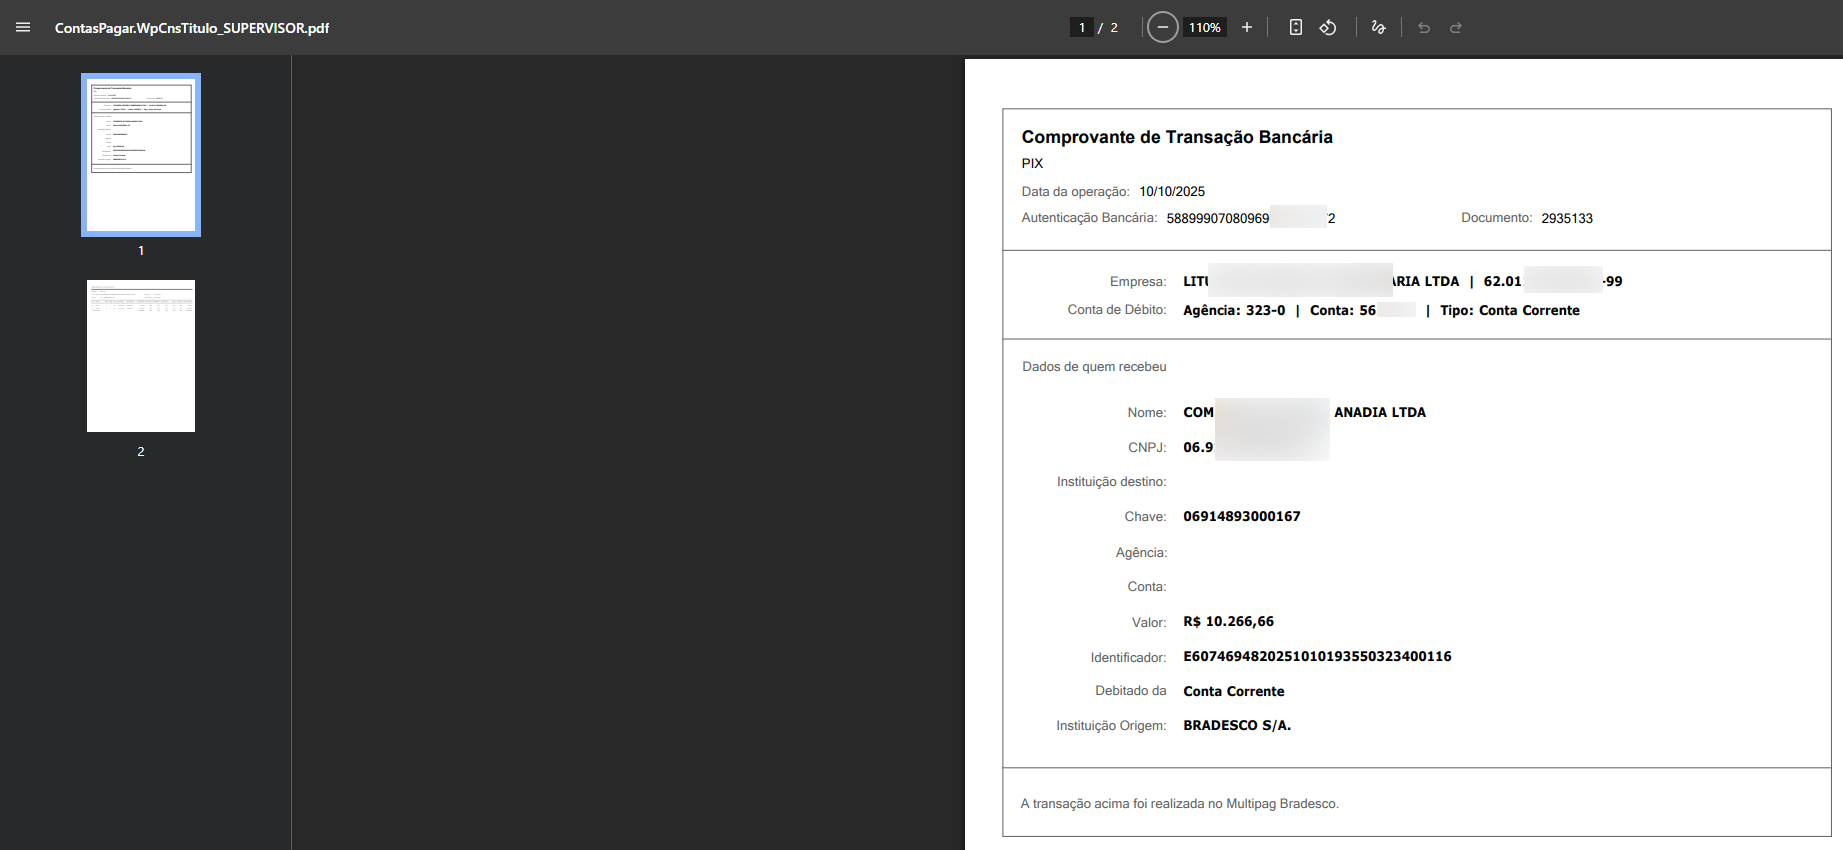Toggle the sidebar with the hamburger menu icon
The width and height of the screenshot is (1843, 850).
pyautogui.click(x=23, y=27)
